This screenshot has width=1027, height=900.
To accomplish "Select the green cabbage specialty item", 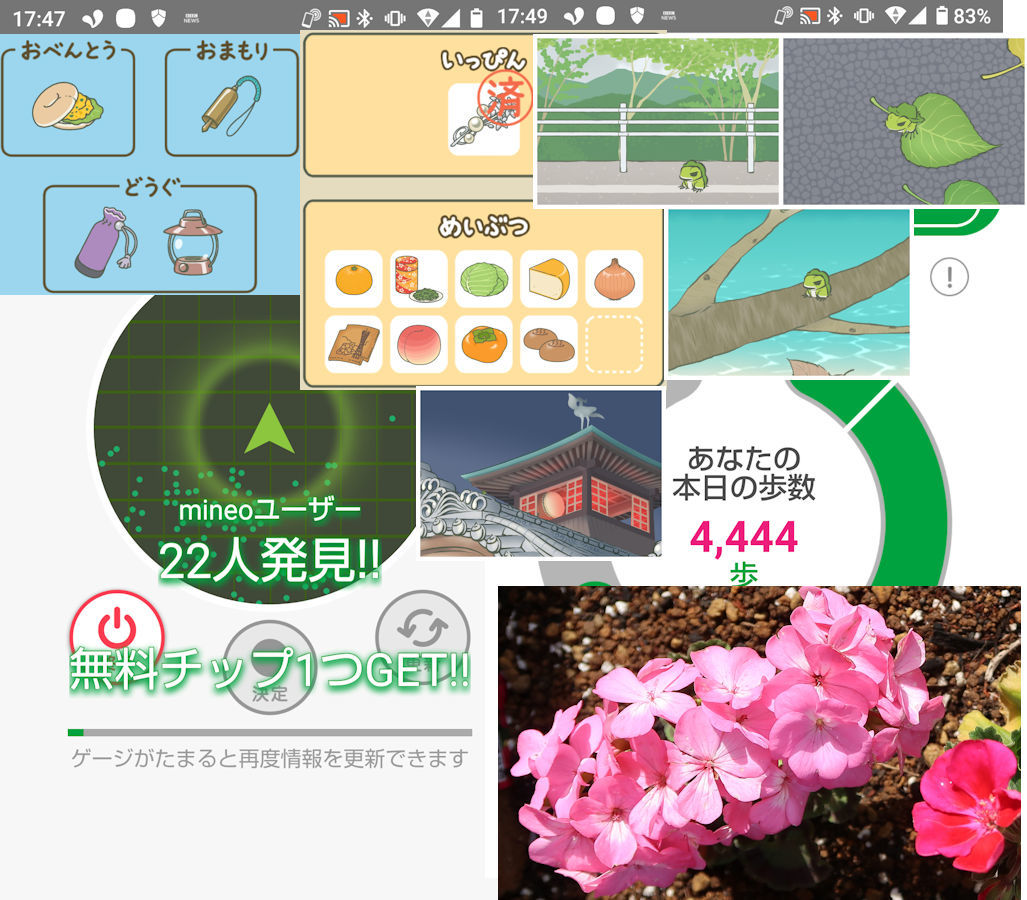I will [x=484, y=279].
